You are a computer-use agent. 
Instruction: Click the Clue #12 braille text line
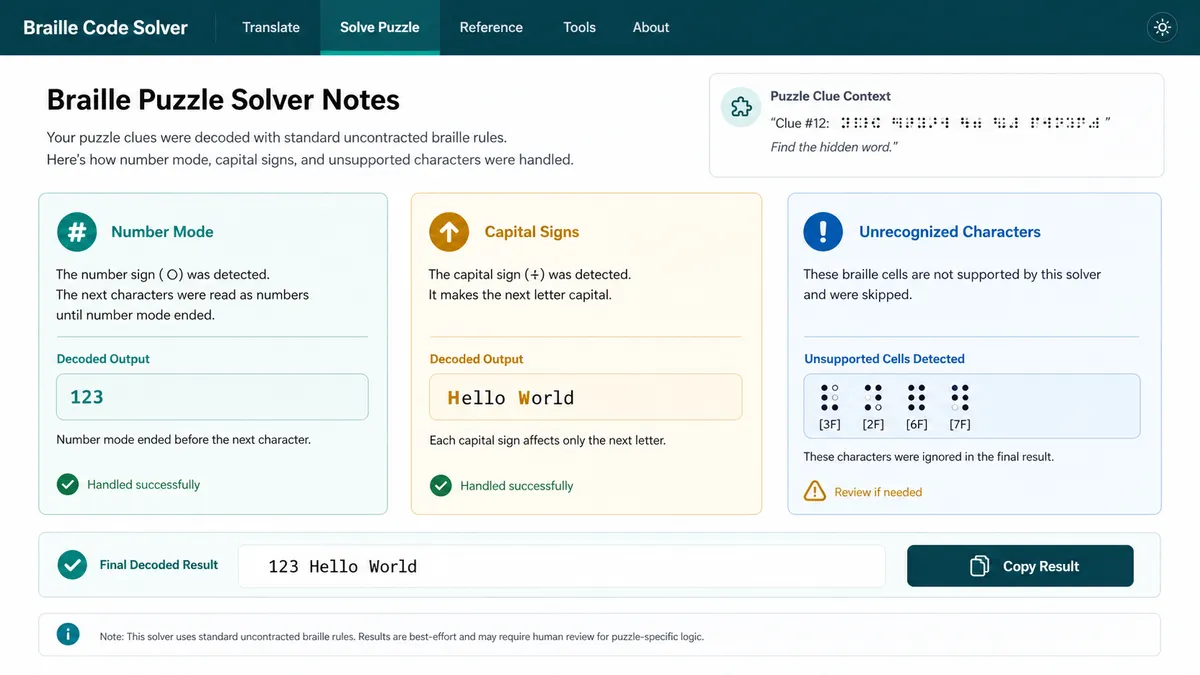click(x=941, y=122)
